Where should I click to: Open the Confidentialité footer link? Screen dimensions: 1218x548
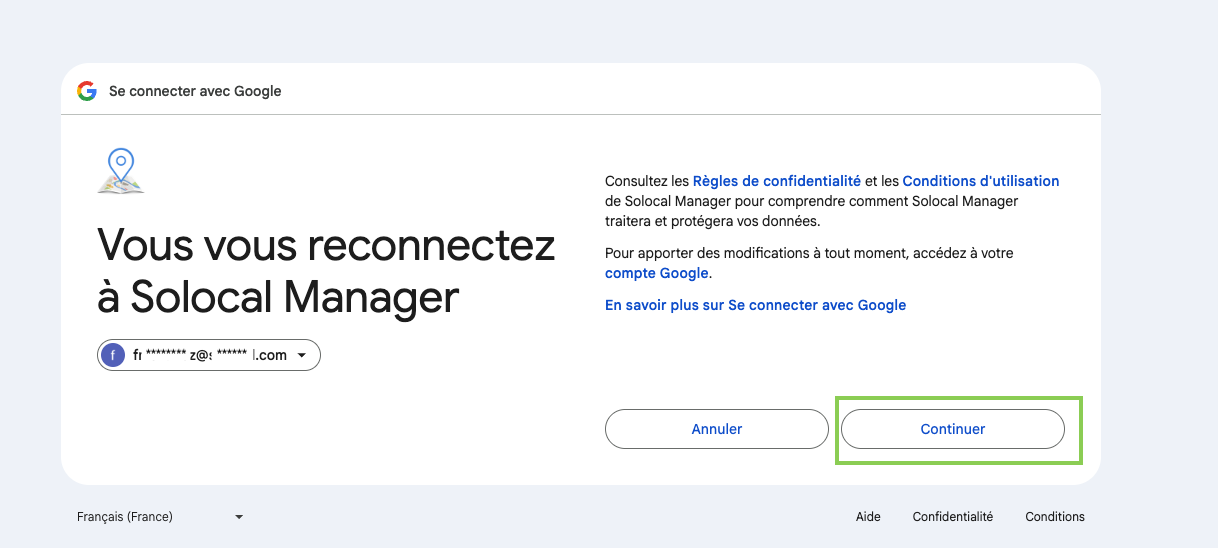click(952, 517)
